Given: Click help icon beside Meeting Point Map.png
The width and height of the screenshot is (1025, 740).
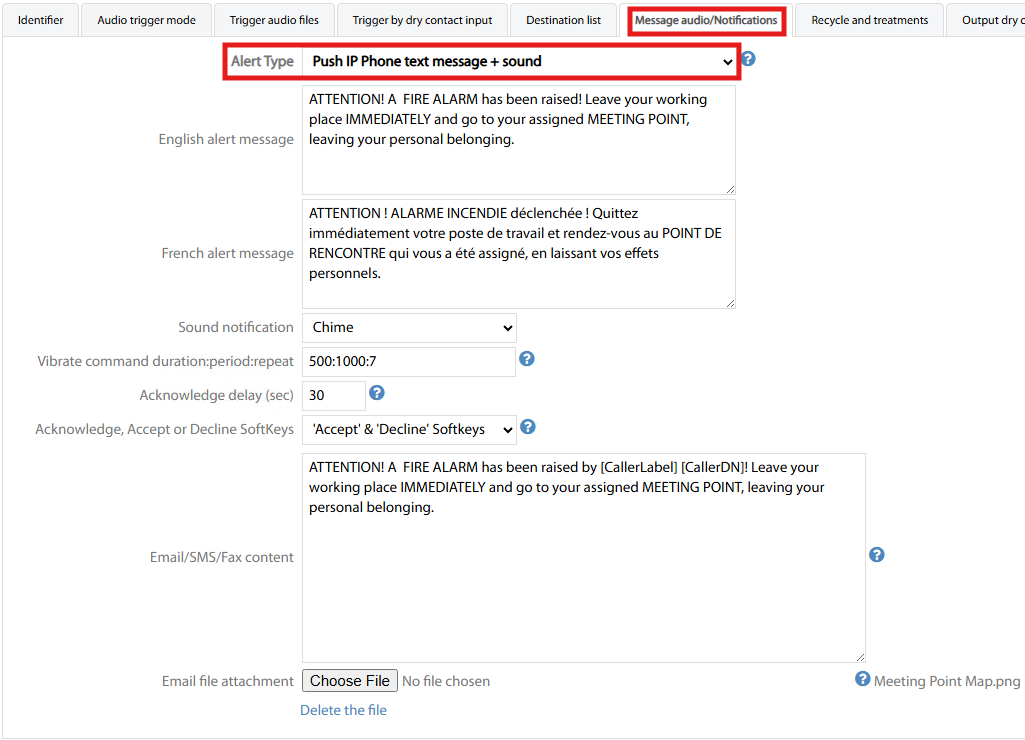Looking at the screenshot, I should (862, 679).
